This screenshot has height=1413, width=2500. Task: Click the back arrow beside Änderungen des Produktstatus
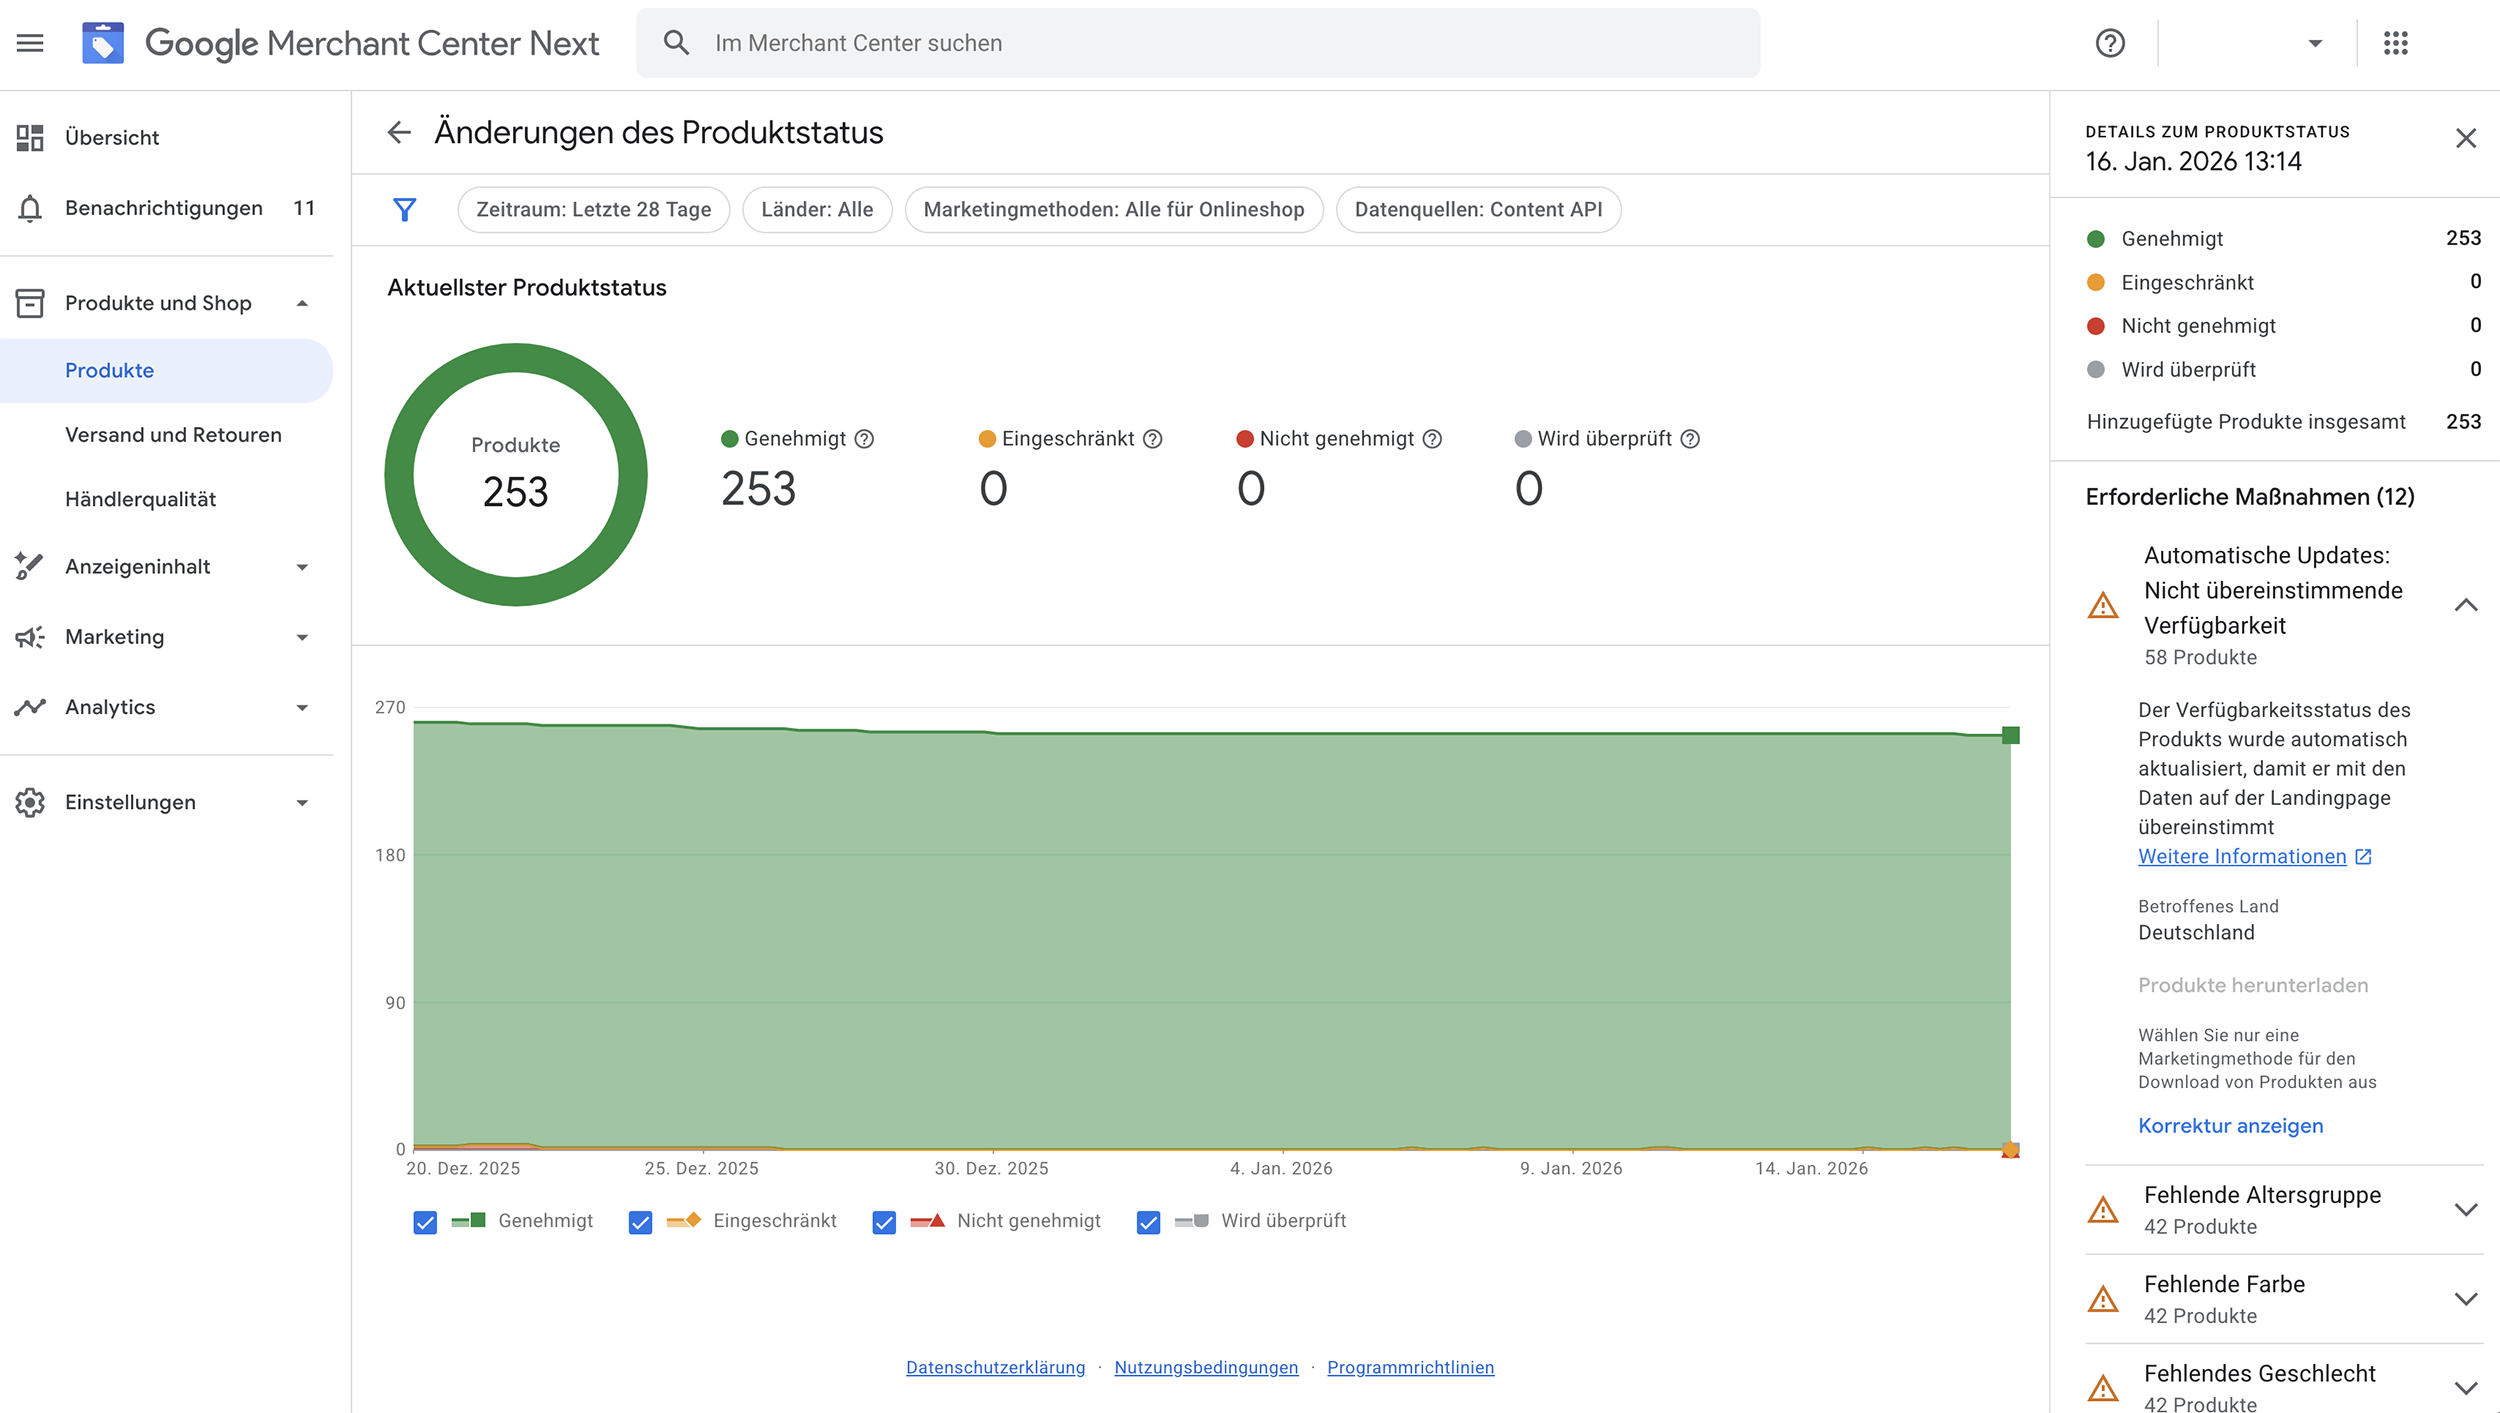click(399, 132)
